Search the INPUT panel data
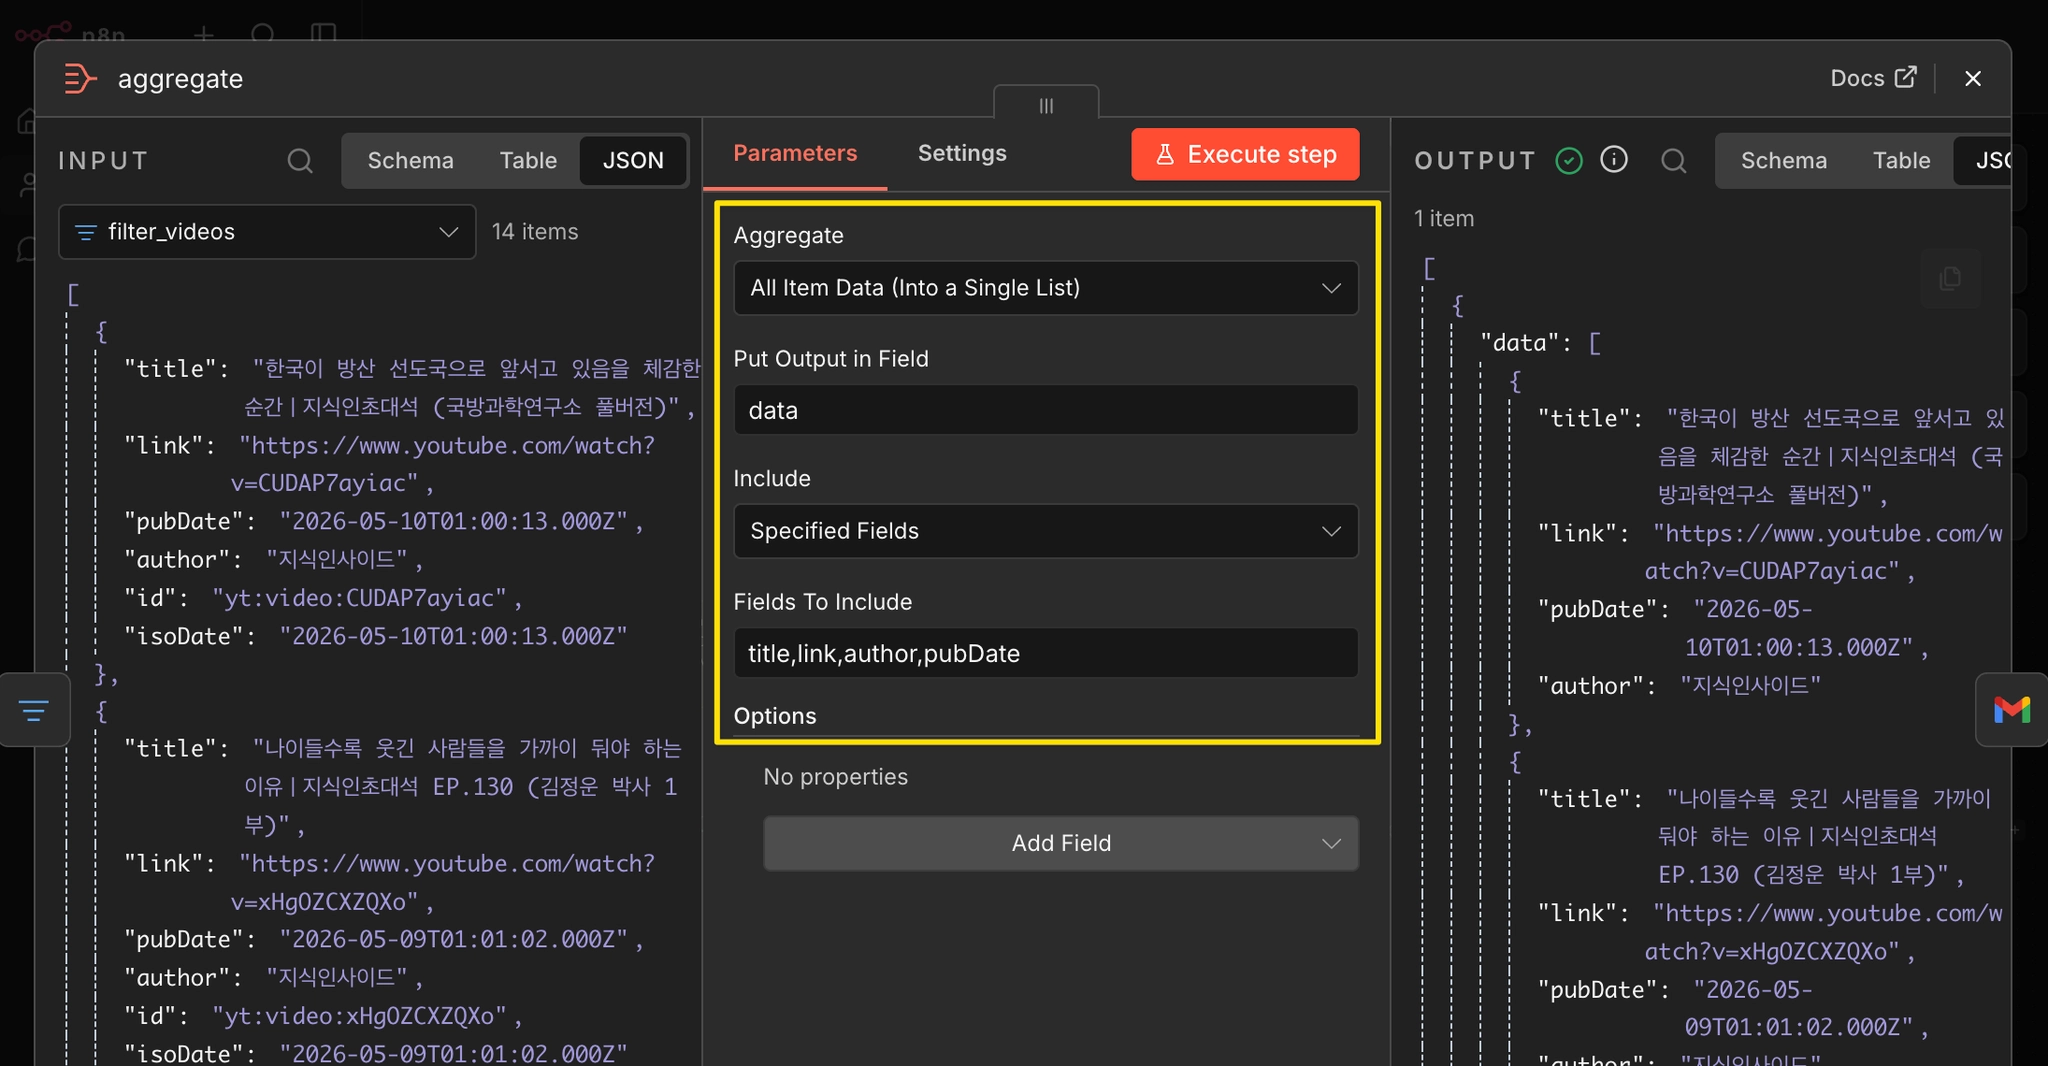The height and width of the screenshot is (1066, 2048). click(300, 161)
